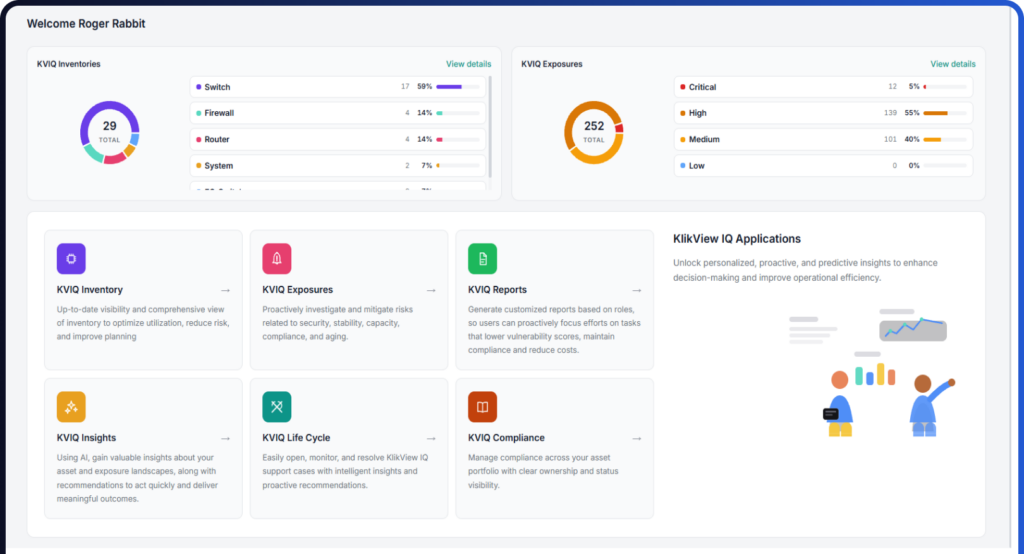Select the Critical exposures row

[x=824, y=87]
